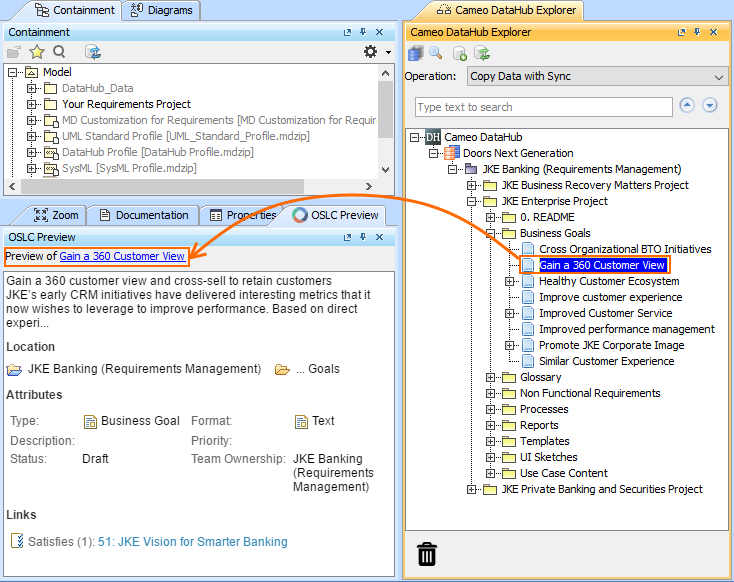The image size is (734, 582).
Task: Expand JKE Private Banking and Securities Project
Action: [x=471, y=489]
